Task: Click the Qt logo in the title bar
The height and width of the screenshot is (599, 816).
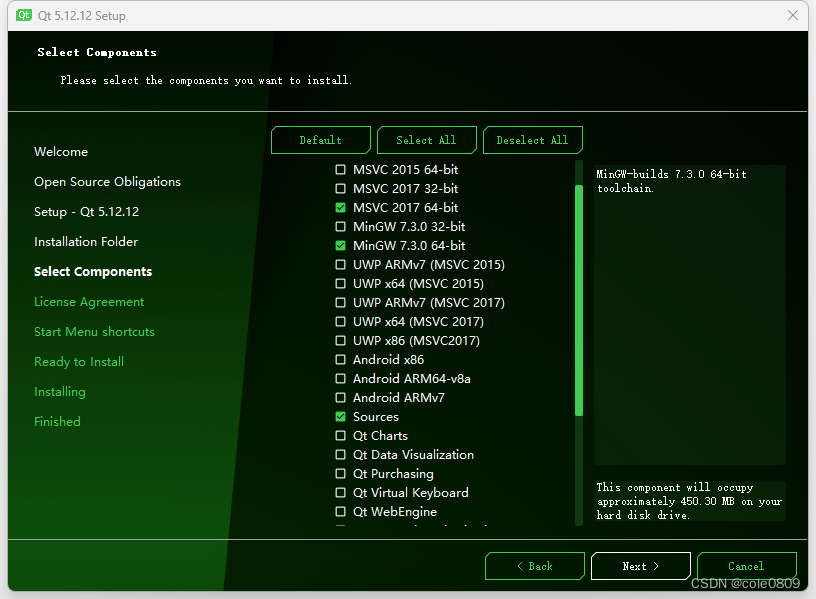Action: 25,15
